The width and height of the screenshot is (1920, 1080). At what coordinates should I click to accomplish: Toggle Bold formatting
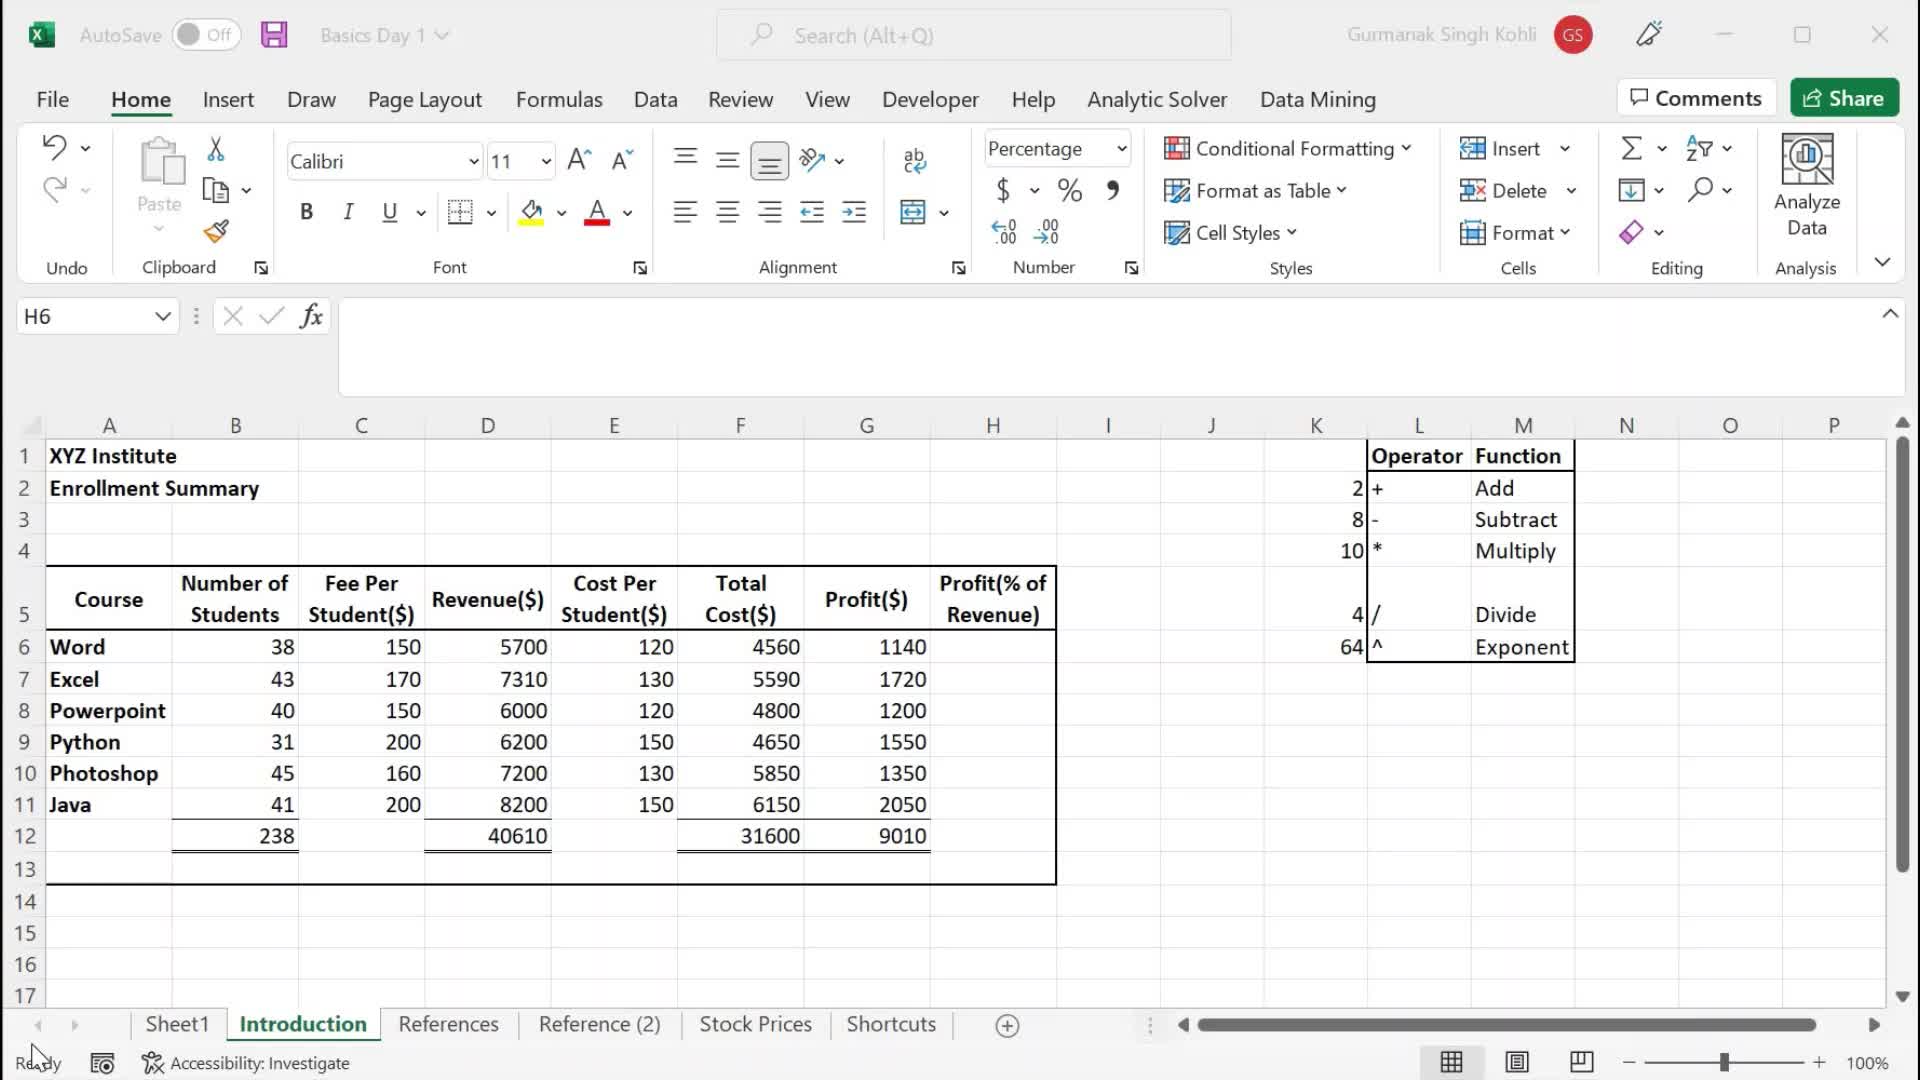tap(306, 212)
